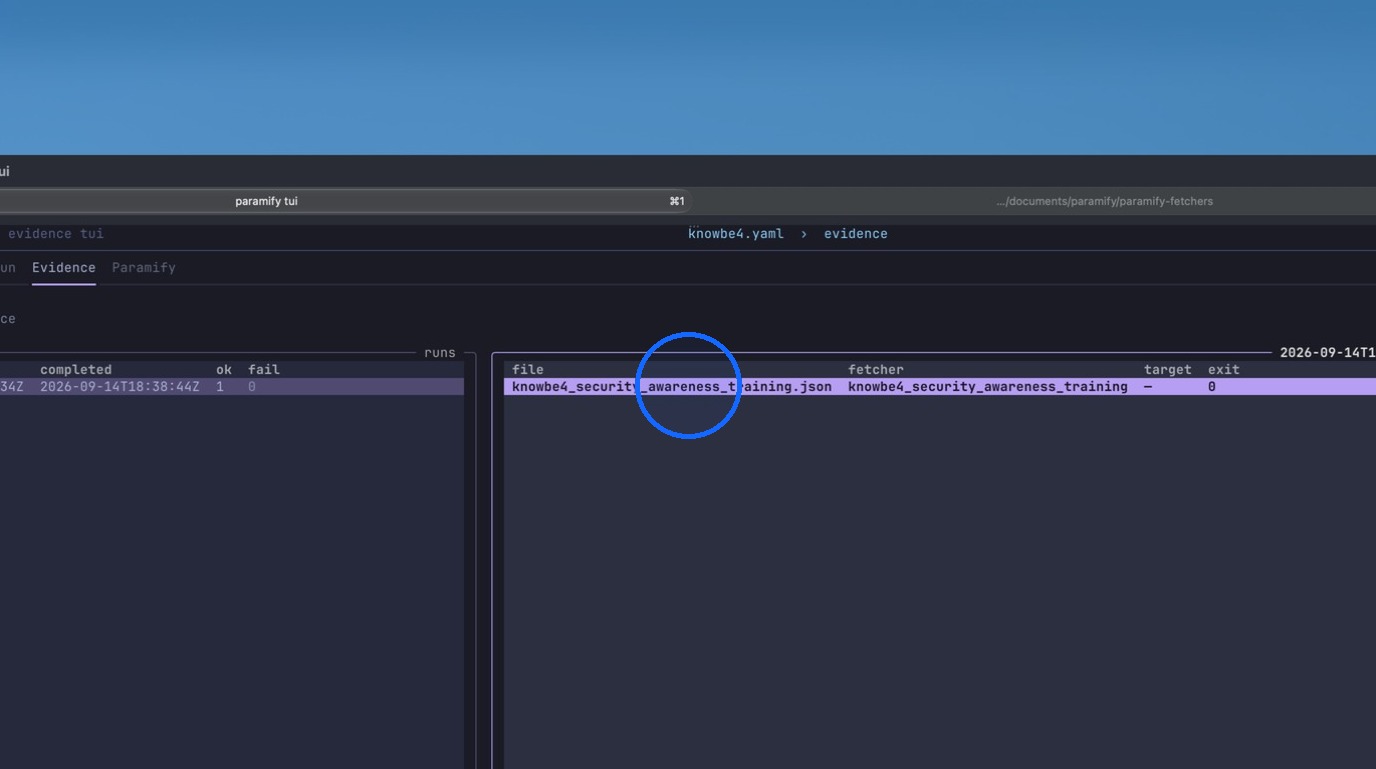This screenshot has width=1376, height=769.
Task: Select the Evidence tab
Action: [64, 268]
